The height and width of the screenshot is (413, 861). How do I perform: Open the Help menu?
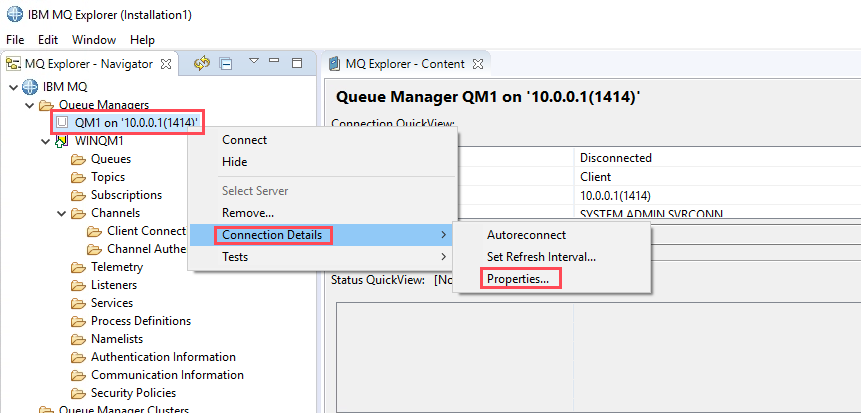(142, 40)
